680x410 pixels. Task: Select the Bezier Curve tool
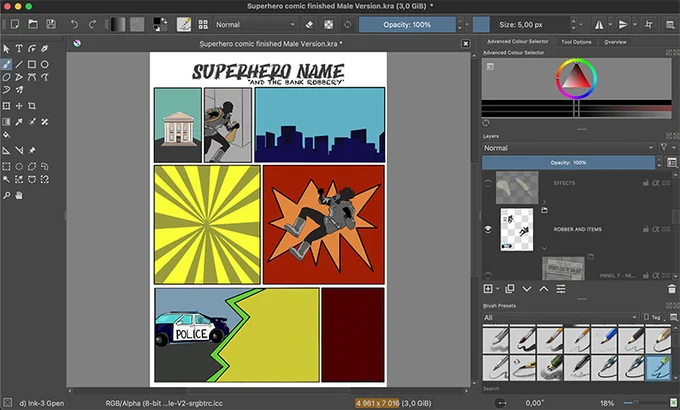point(32,77)
